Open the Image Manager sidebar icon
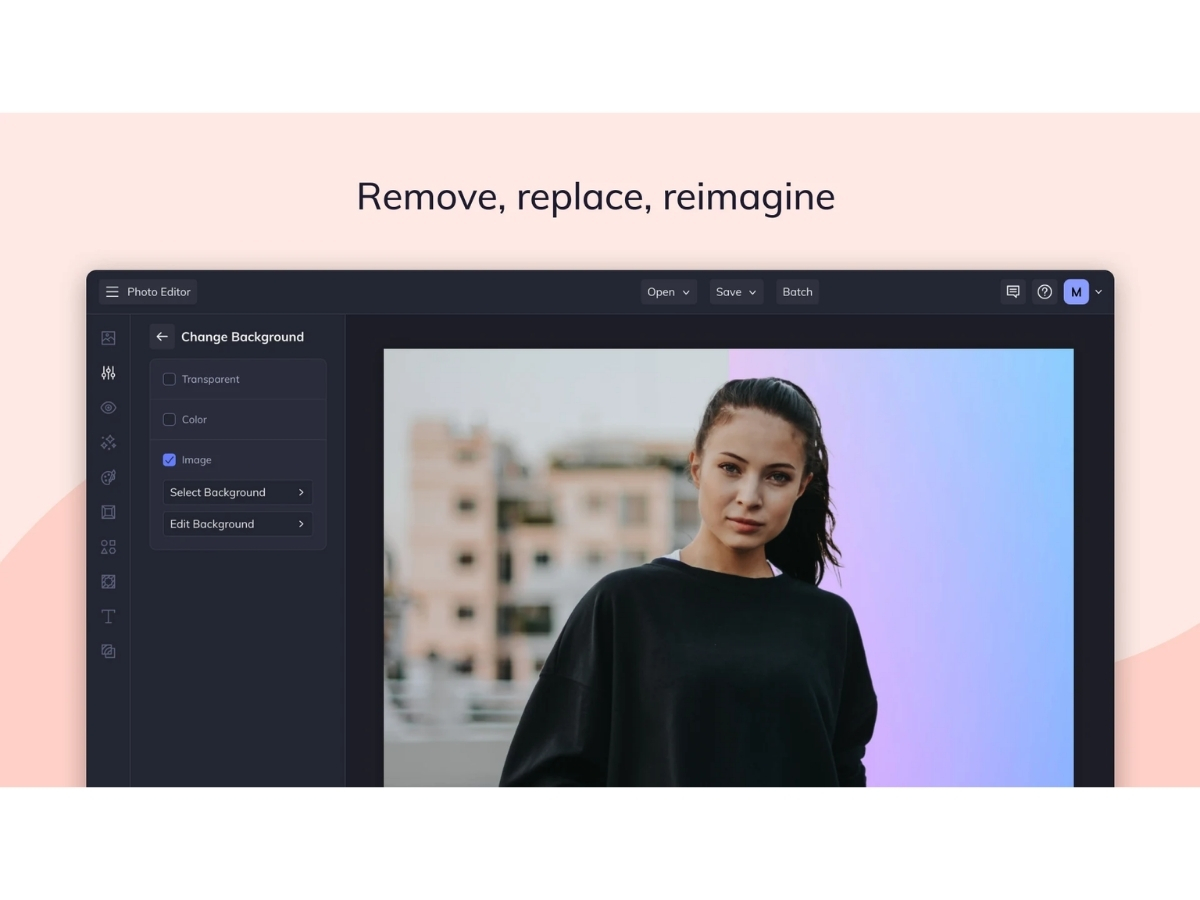Screen dimensions: 1200x900 (108, 338)
